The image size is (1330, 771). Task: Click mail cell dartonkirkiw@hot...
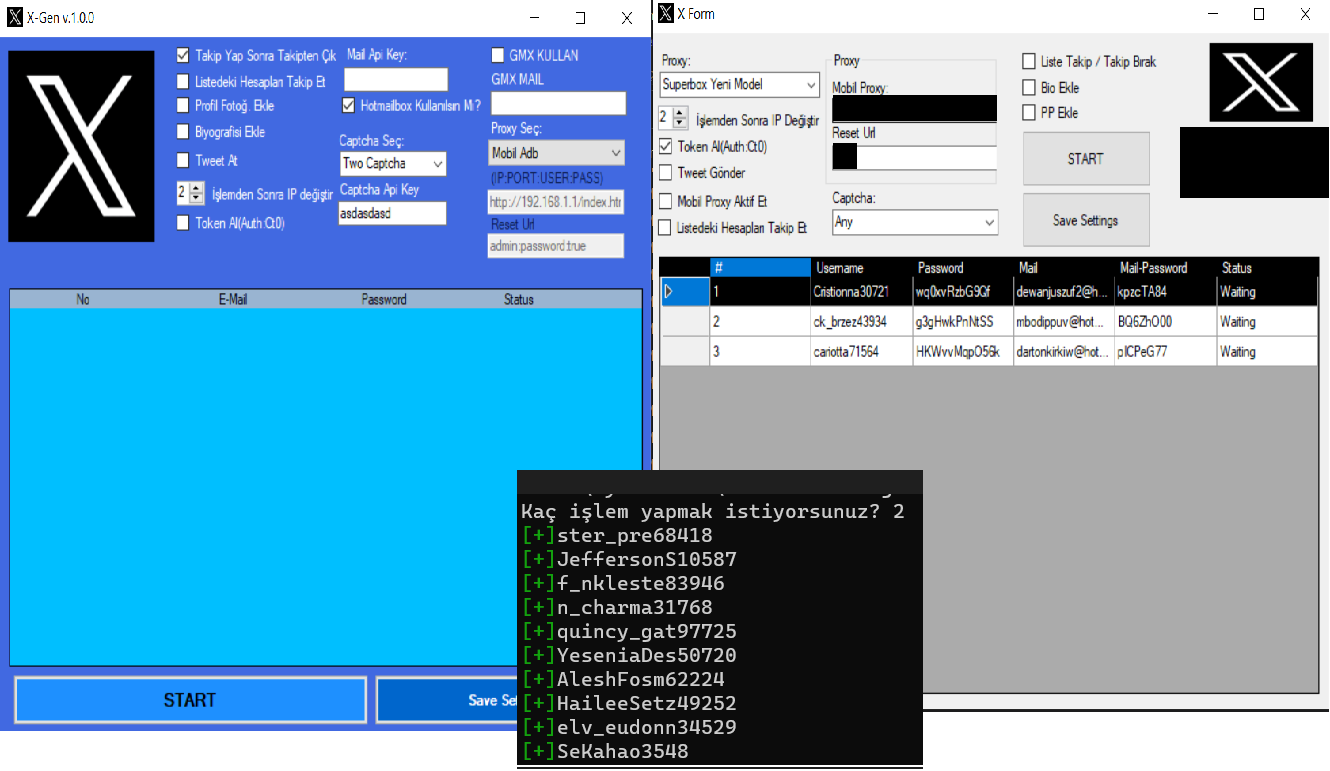(1064, 352)
